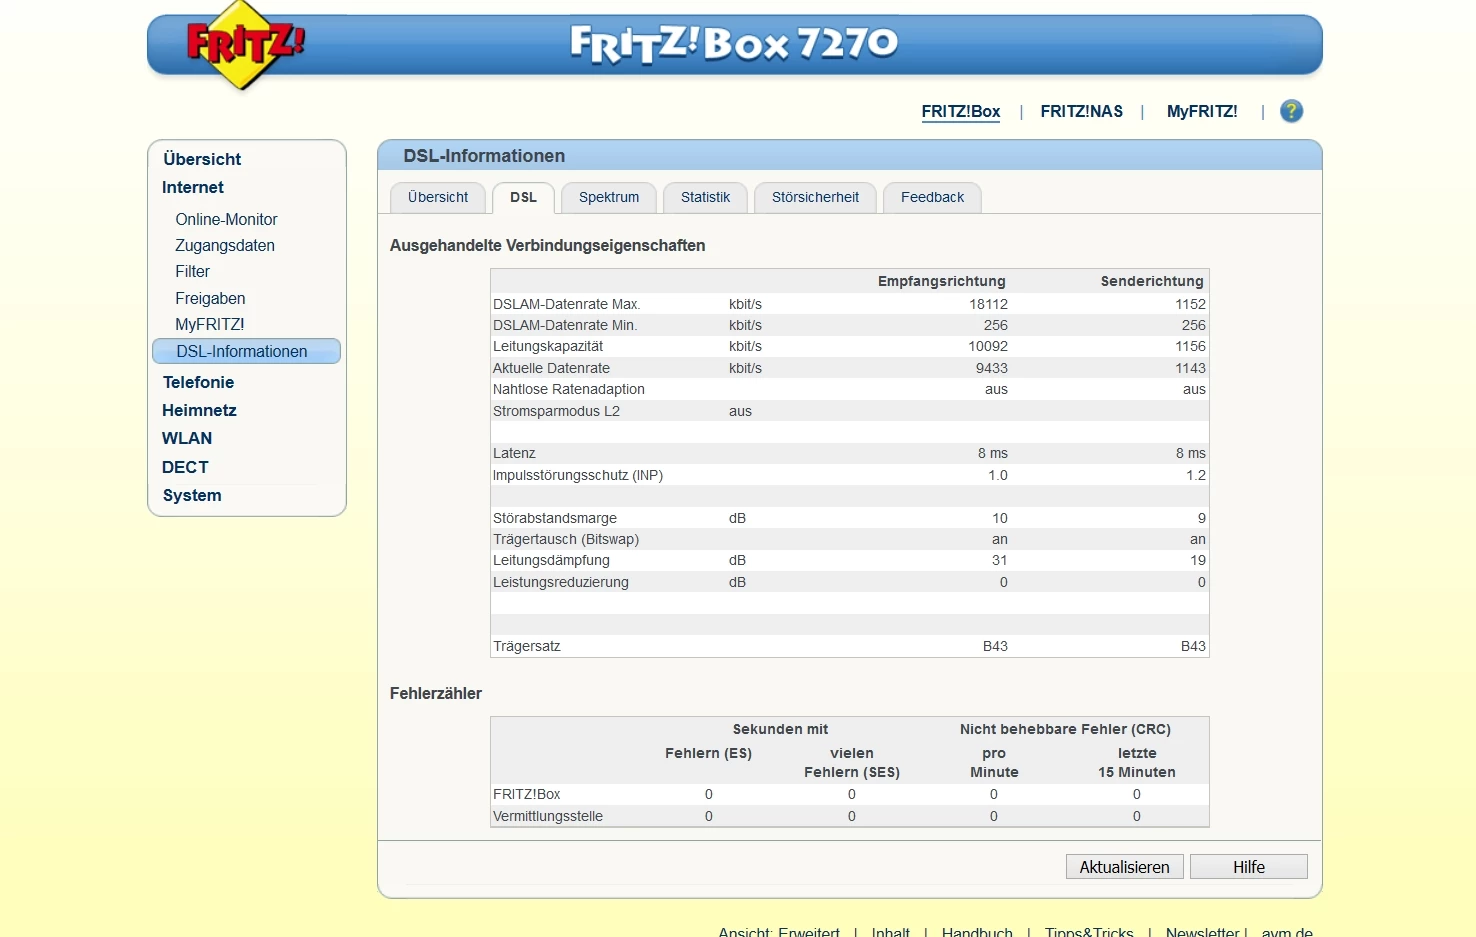1476x937 pixels.
Task: Open Freigaben in the sidebar
Action: pyautogui.click(x=210, y=298)
